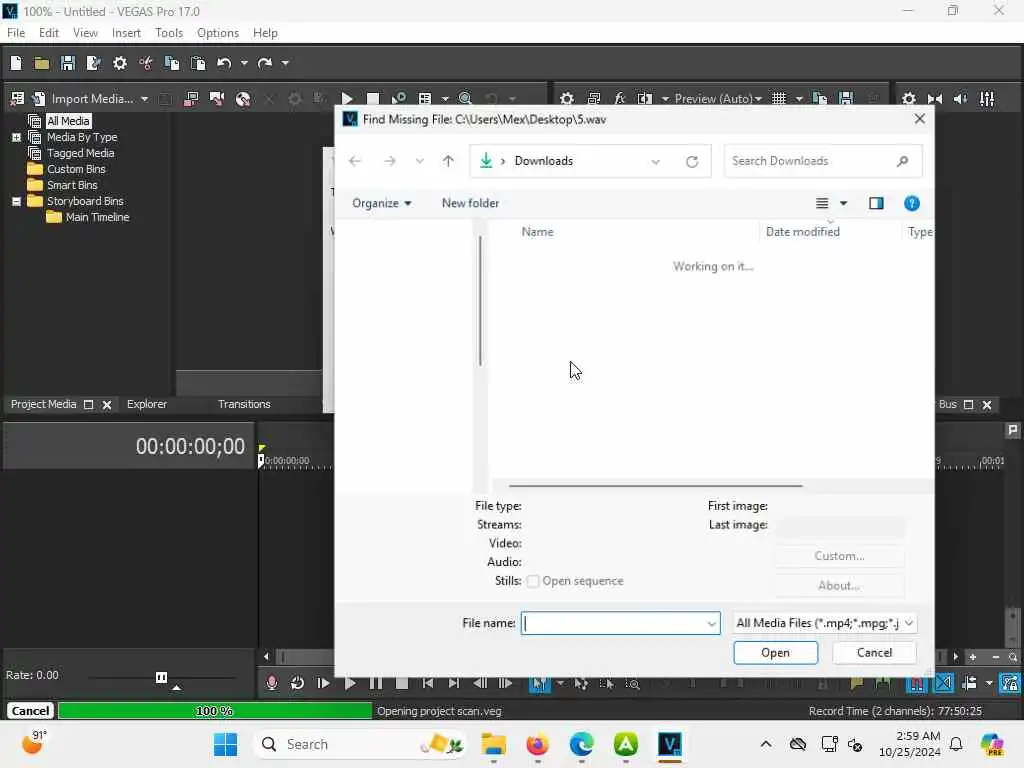Switch to the Project Media tab
Viewport: 1024px width, 768px height.
43,404
